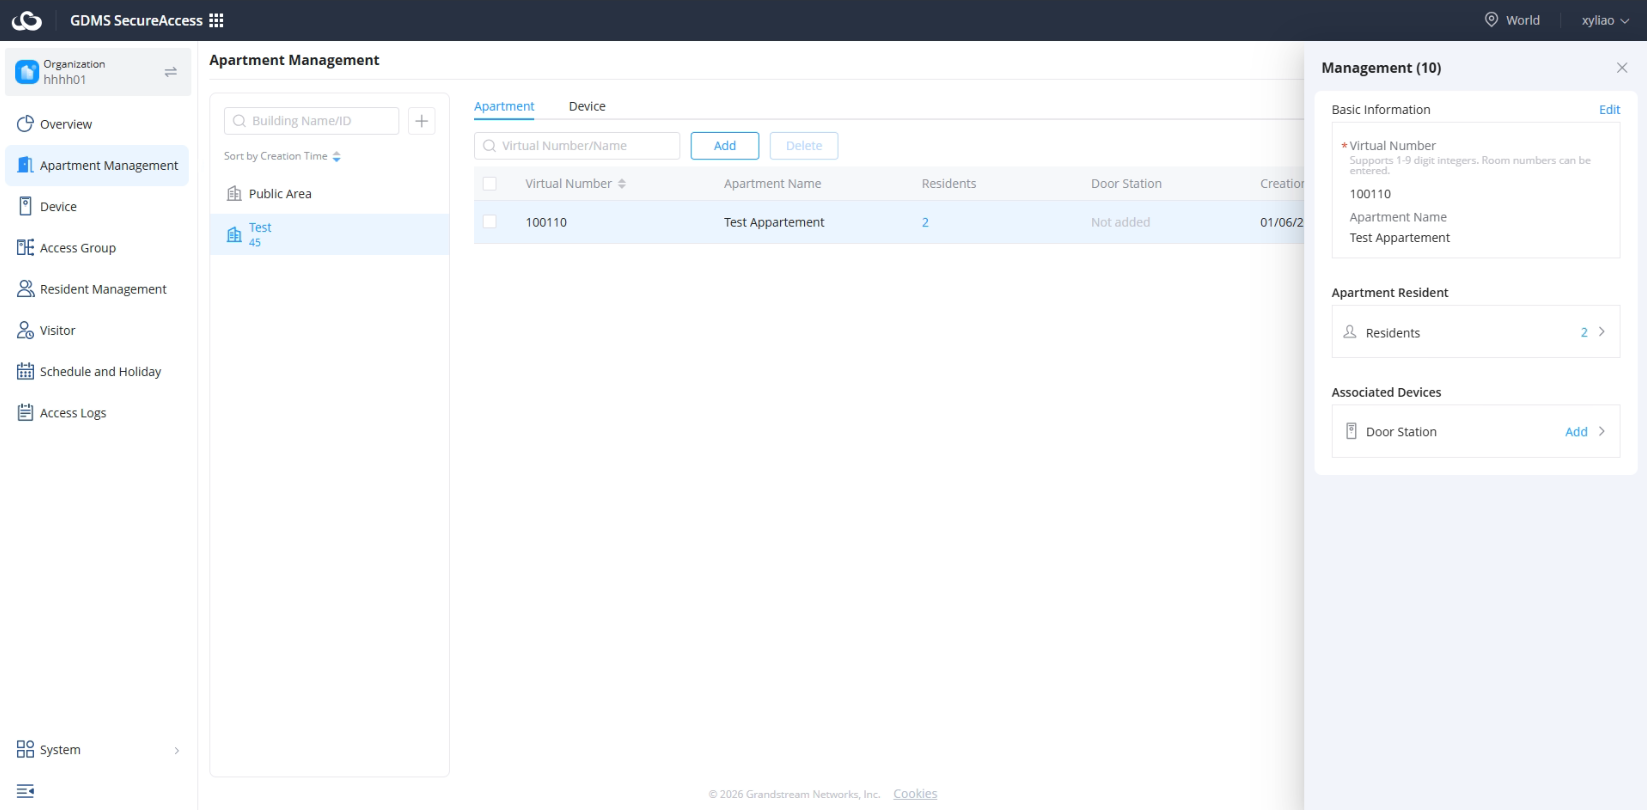1647x810 pixels.
Task: Open the xyliao user dropdown
Action: 1605,20
